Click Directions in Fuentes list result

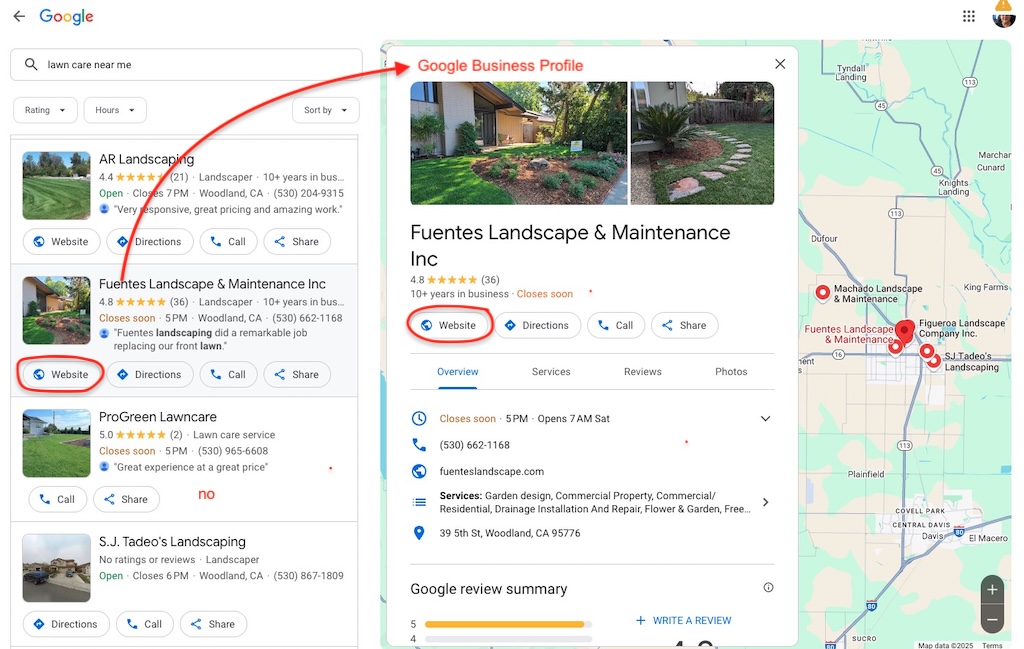tap(150, 374)
